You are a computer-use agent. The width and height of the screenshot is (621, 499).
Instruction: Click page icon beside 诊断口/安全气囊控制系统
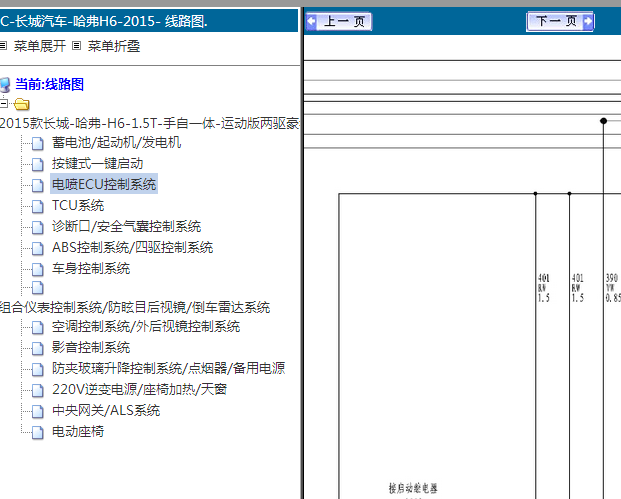pyautogui.click(x=38, y=227)
